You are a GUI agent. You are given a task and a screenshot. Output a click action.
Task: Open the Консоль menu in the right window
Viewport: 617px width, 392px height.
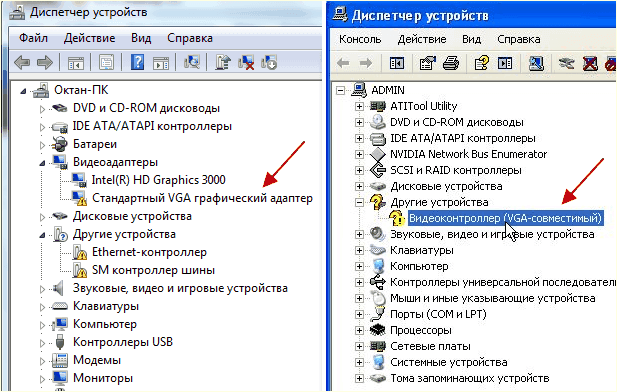pos(360,39)
